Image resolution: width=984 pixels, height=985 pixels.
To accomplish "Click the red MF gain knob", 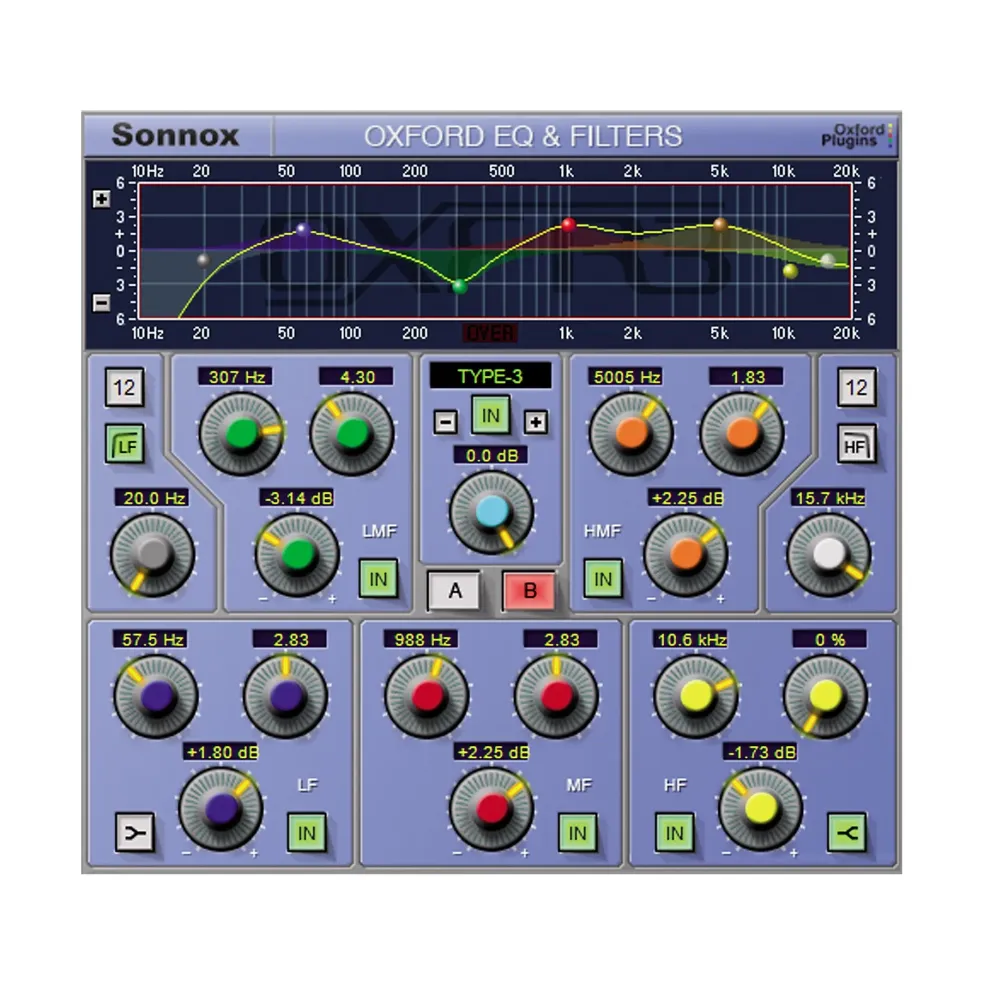I will click(492, 809).
